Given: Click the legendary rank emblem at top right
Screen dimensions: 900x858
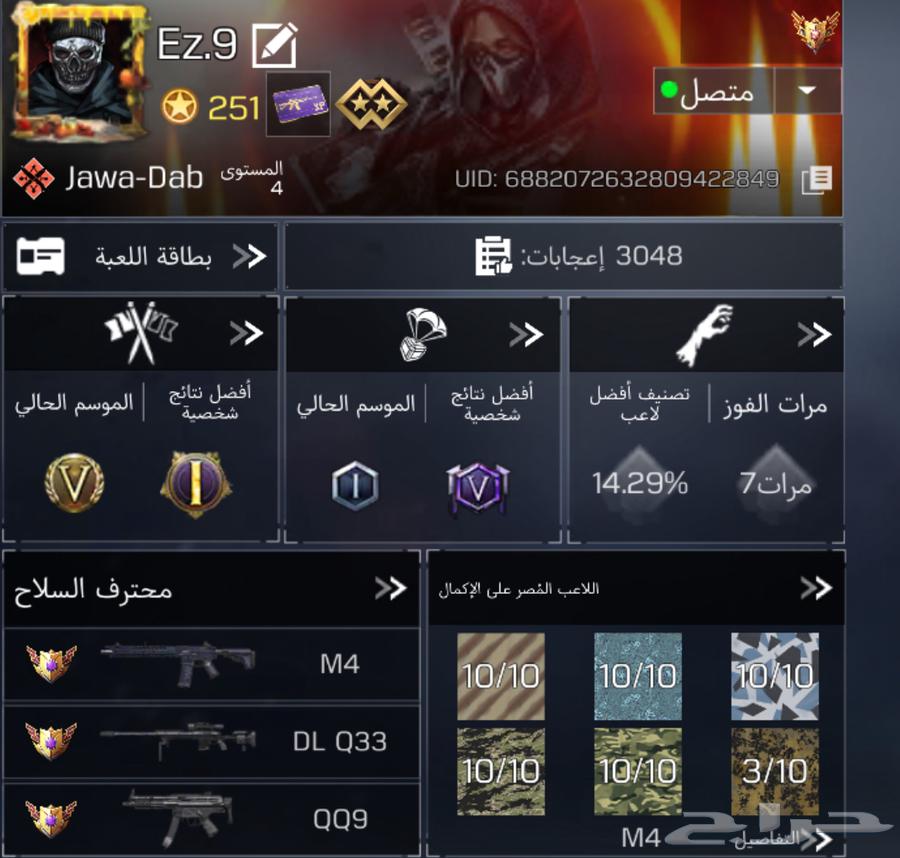Looking at the screenshot, I should pyautogui.click(x=815, y=30).
